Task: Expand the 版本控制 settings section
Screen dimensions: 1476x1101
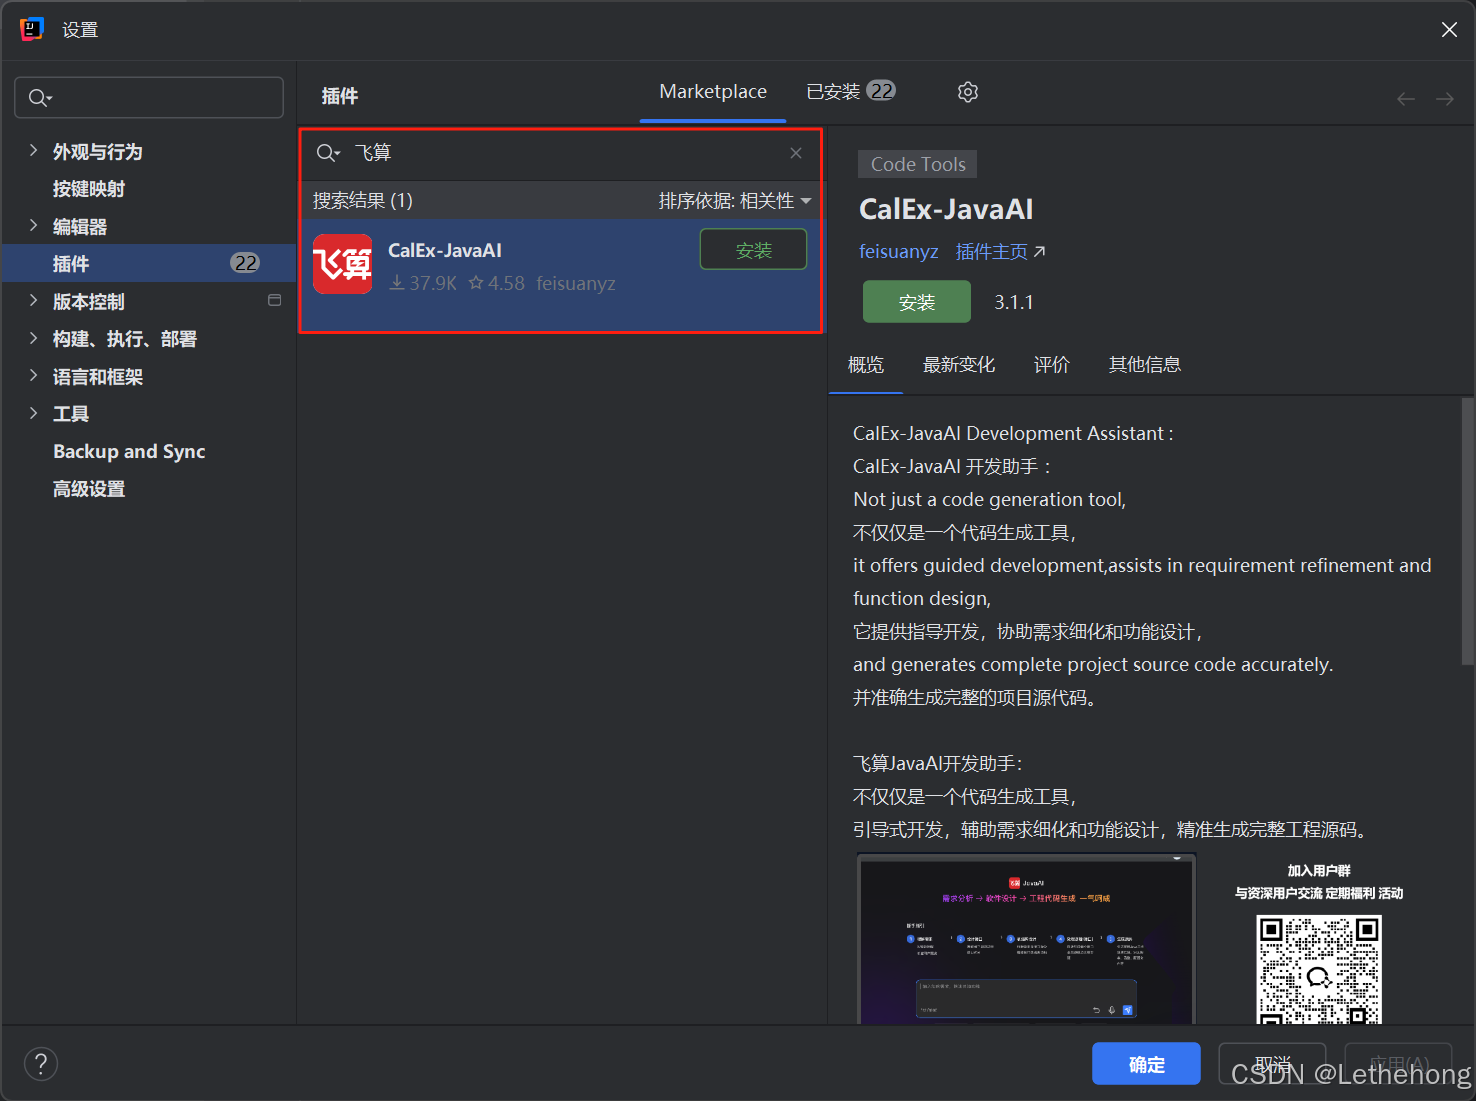Action: click(x=33, y=300)
